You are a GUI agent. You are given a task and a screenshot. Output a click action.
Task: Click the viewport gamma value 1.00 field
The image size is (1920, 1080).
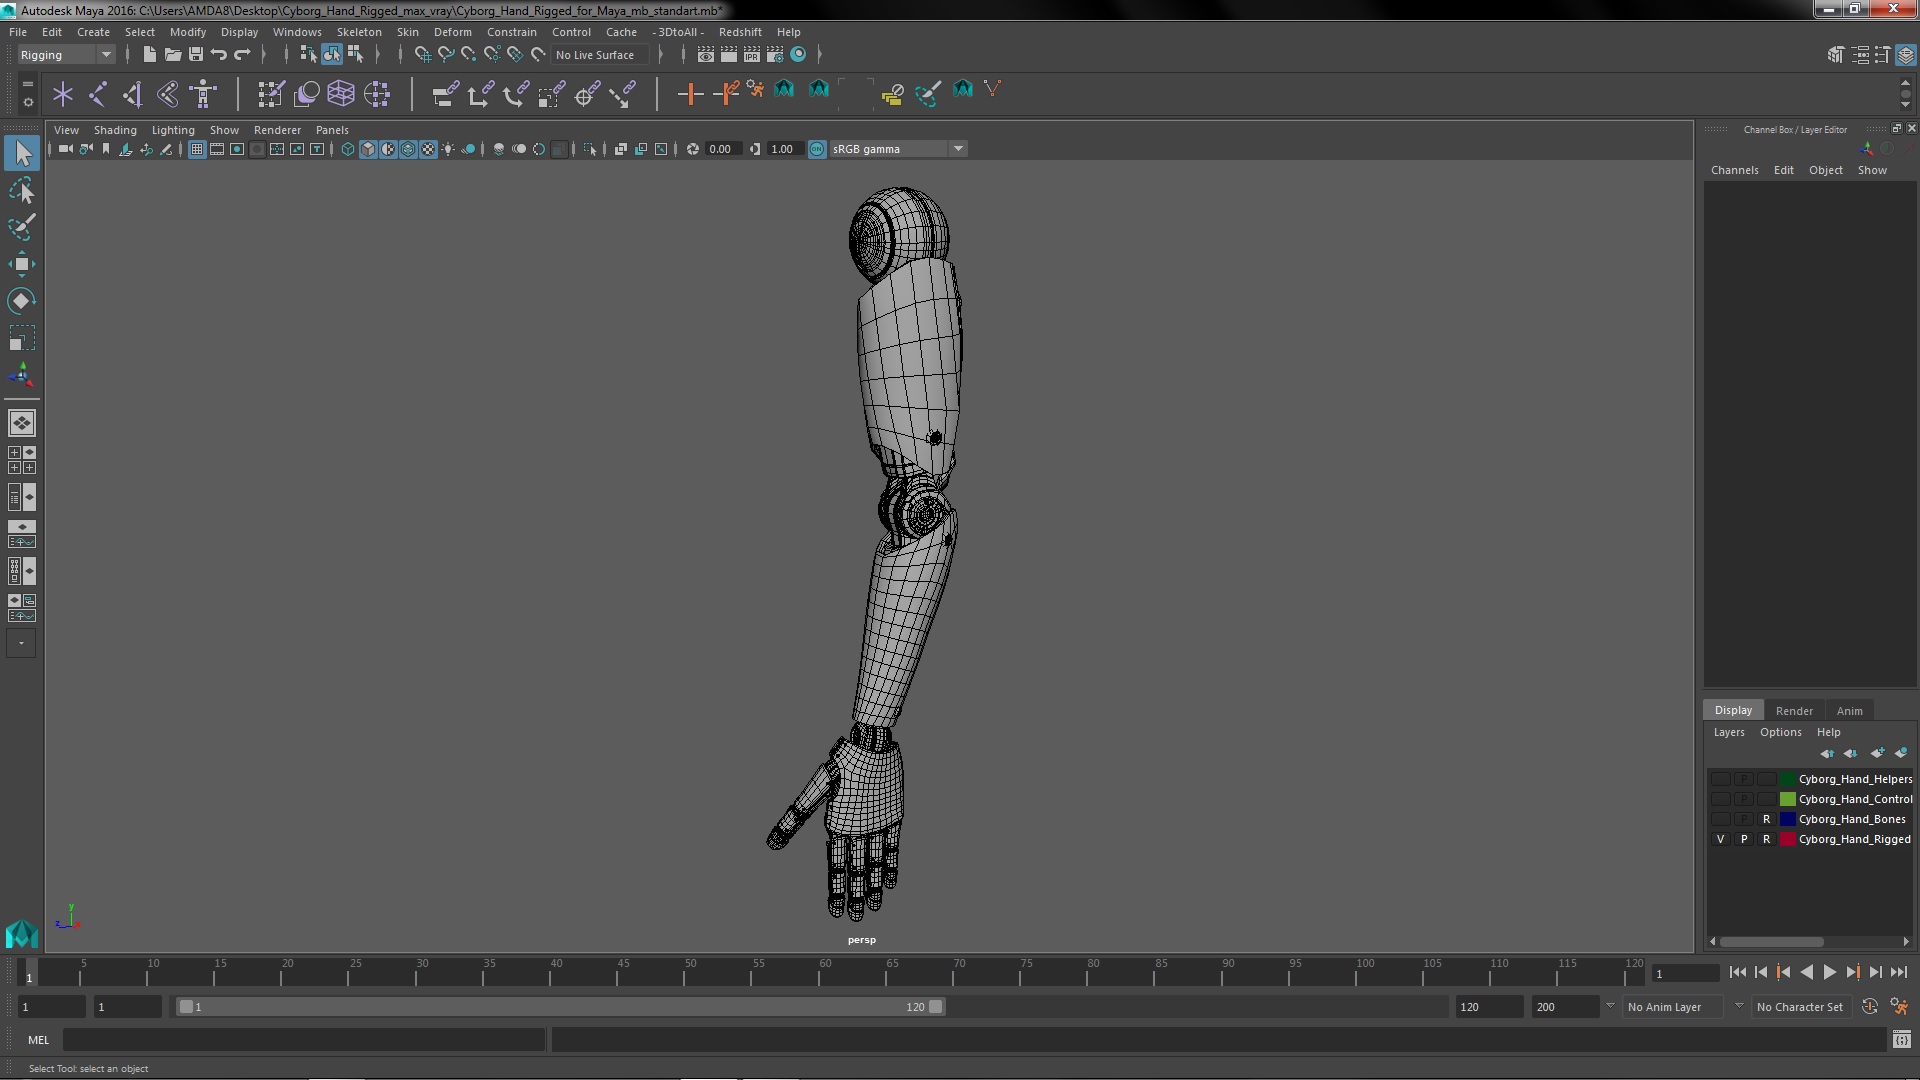coord(785,149)
